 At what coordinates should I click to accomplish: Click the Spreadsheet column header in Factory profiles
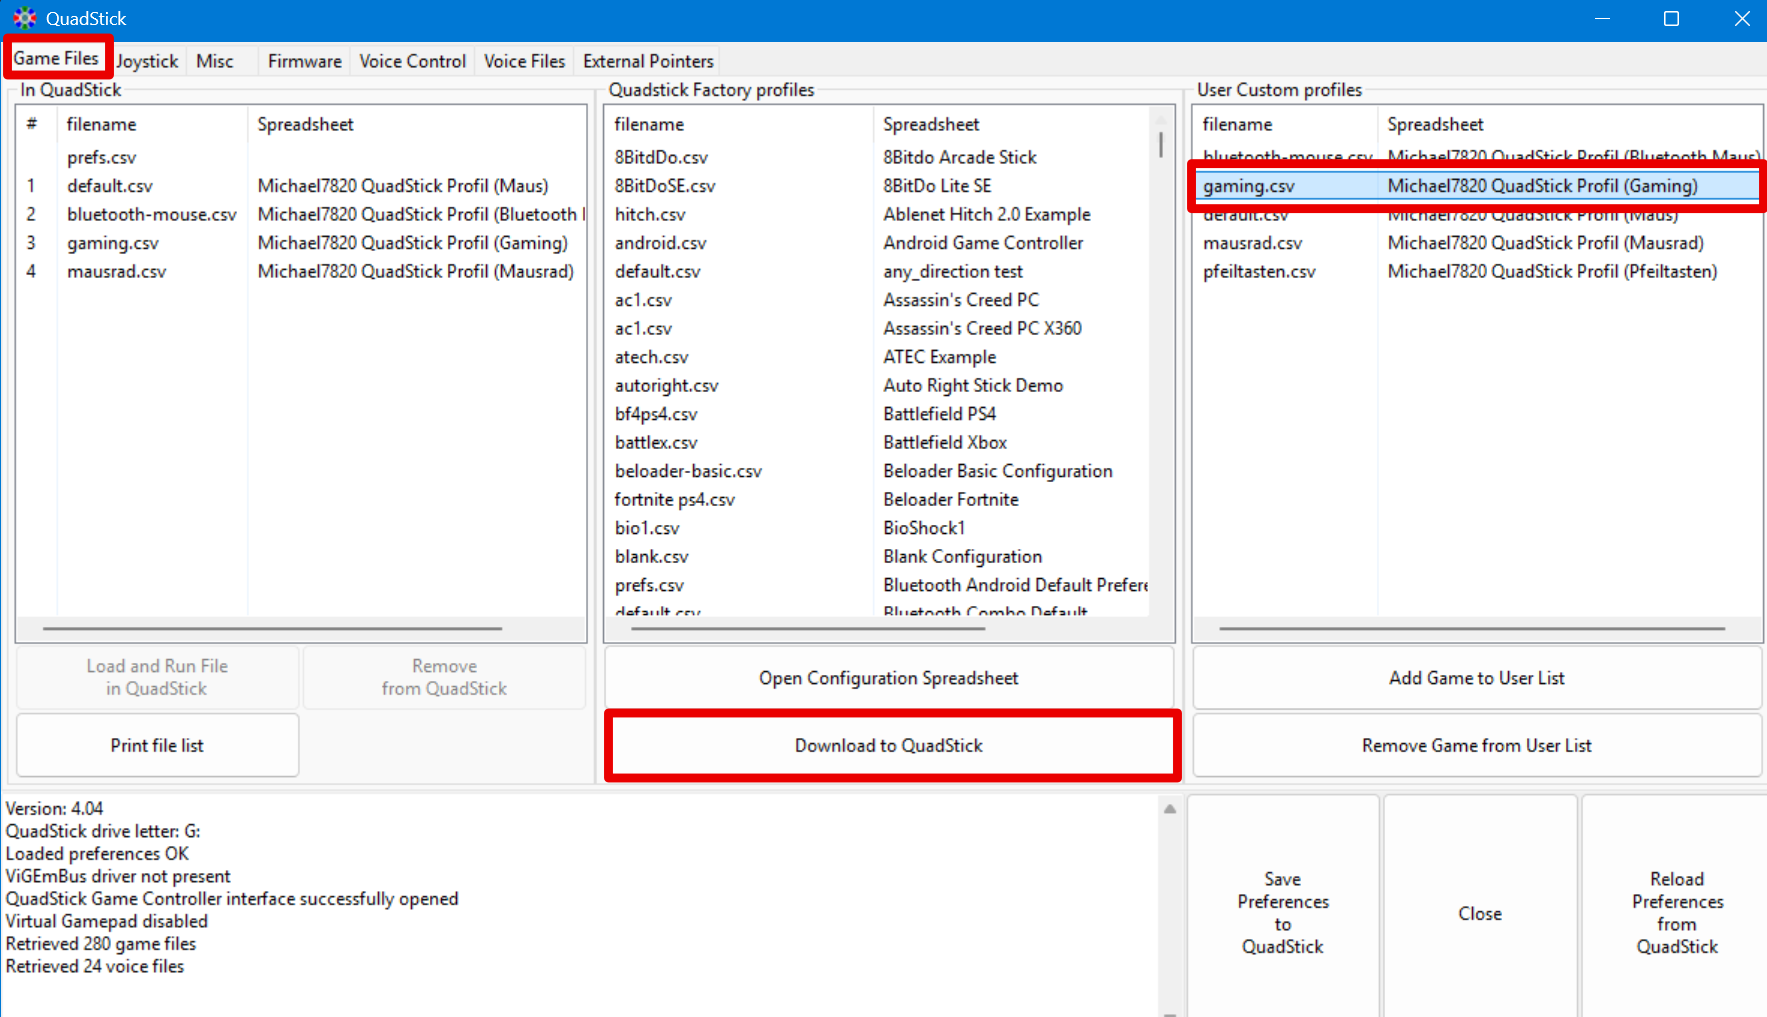931,124
